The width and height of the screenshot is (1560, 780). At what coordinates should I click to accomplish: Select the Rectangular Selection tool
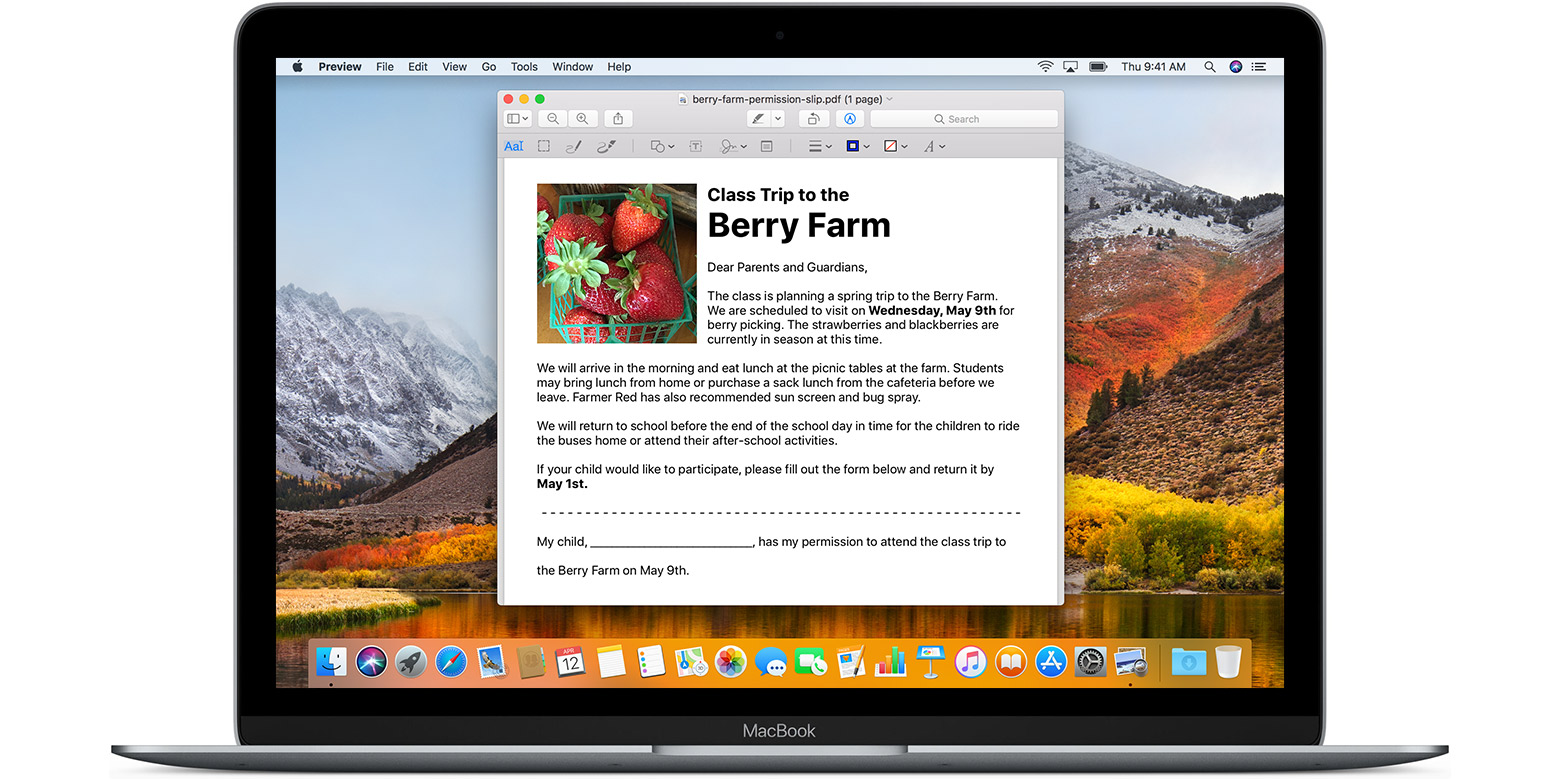[x=543, y=146]
